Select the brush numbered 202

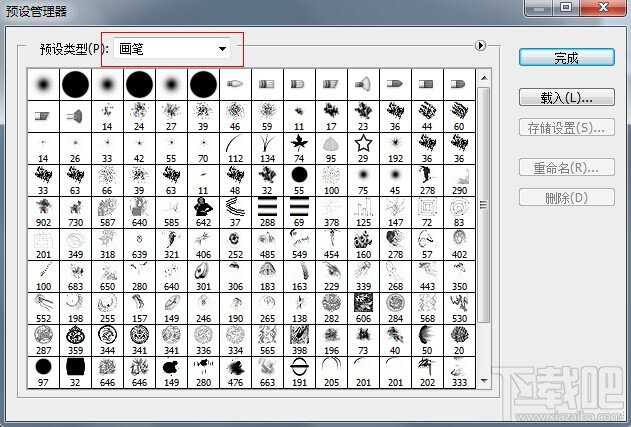pos(427,372)
